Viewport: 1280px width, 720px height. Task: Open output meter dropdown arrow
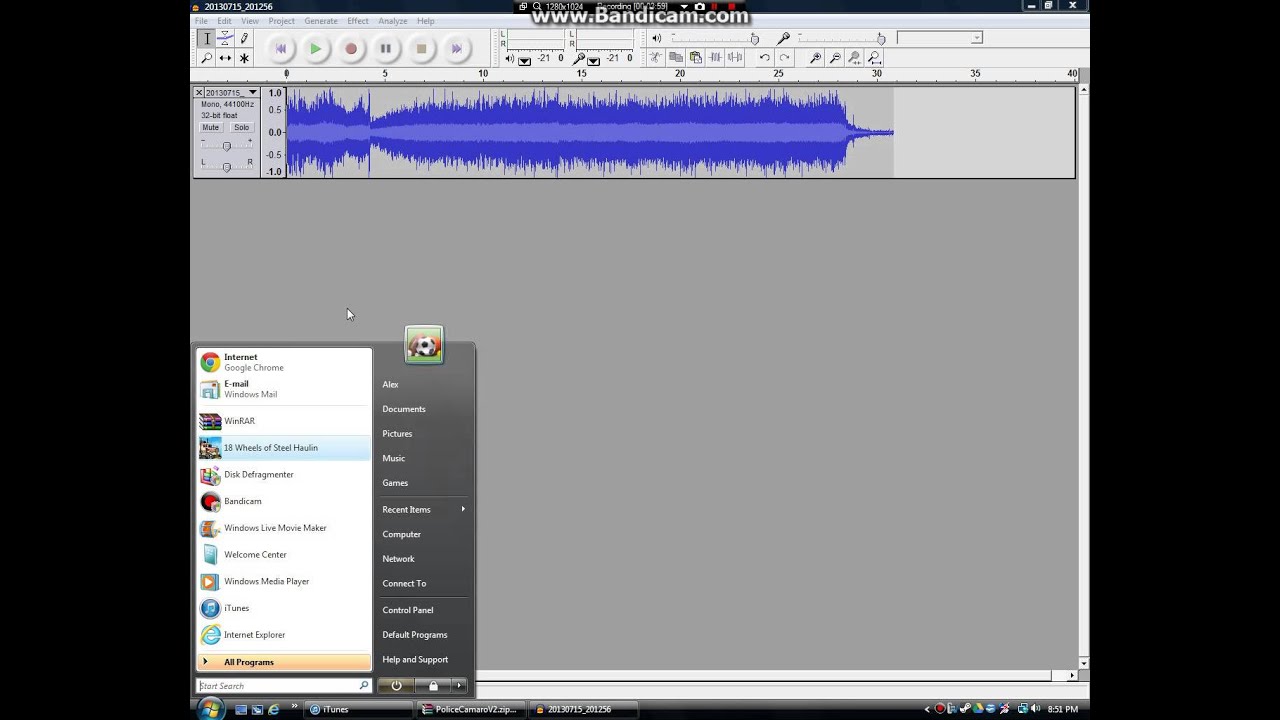coord(525,60)
